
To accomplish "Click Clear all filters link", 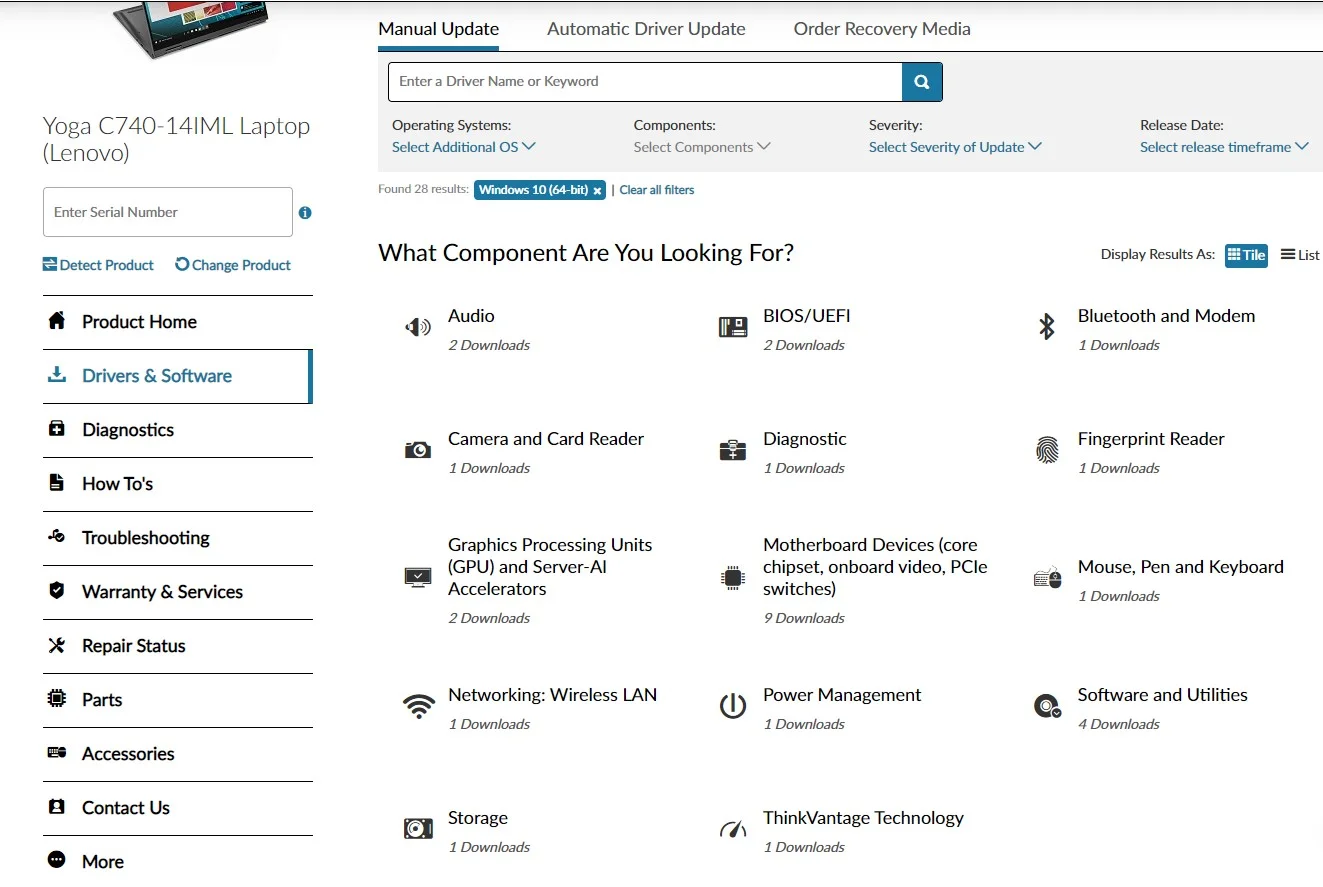I will coord(657,190).
